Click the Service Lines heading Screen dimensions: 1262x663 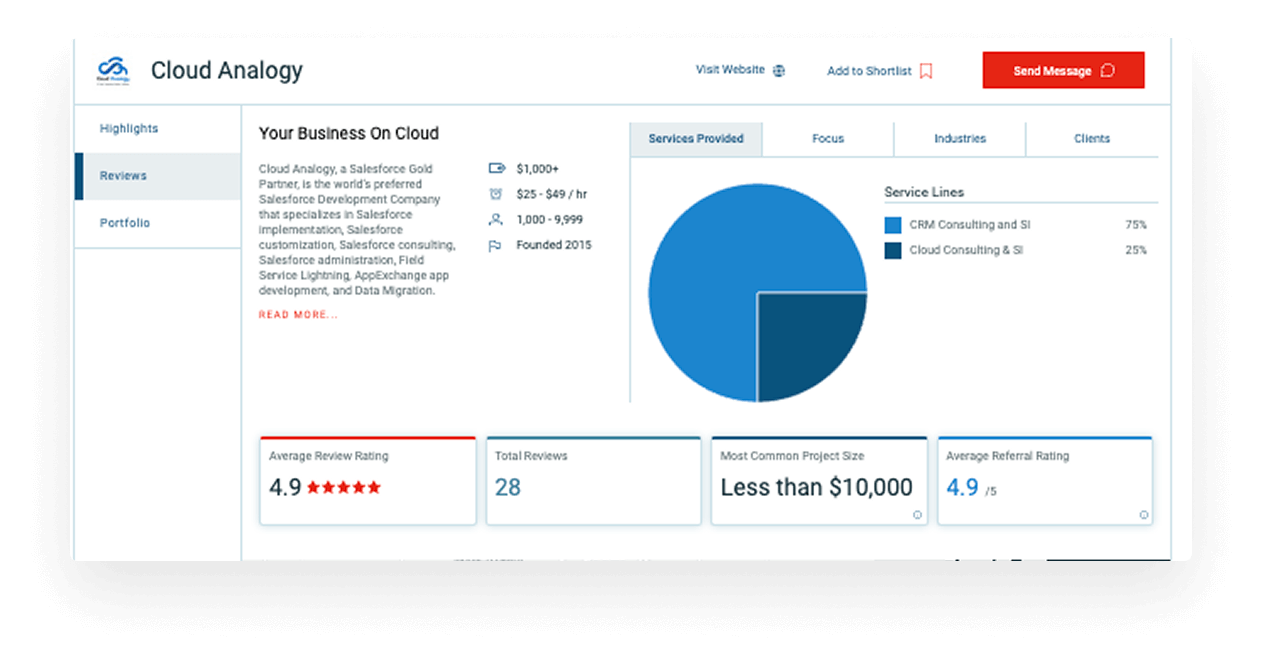coord(924,192)
